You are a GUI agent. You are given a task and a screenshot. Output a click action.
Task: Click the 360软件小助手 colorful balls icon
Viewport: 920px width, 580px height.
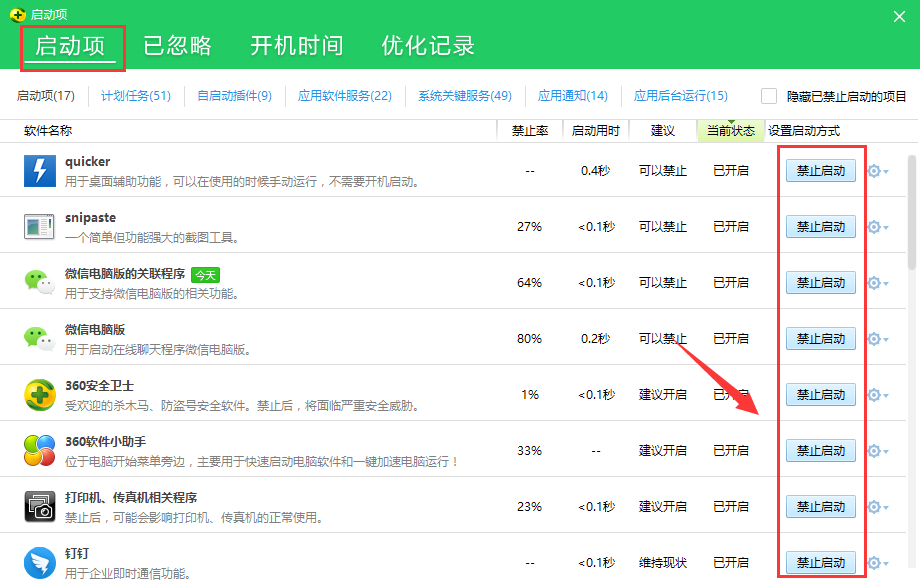coord(40,450)
